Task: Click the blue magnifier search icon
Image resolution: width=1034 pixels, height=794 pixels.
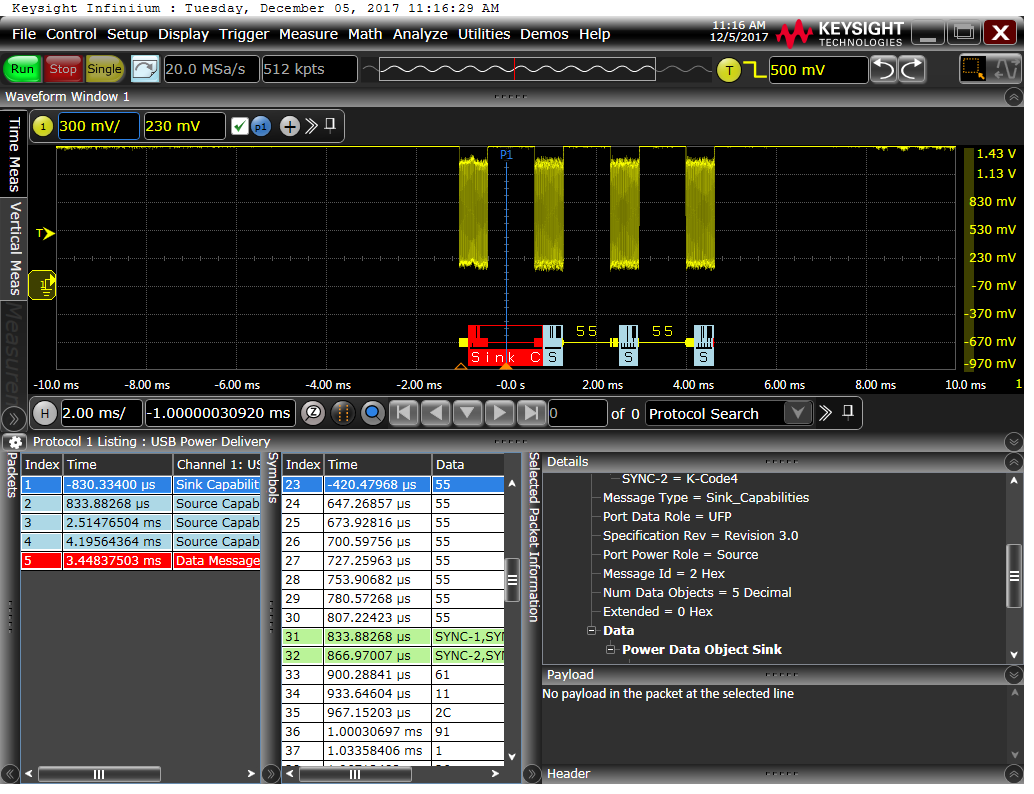Action: [373, 414]
